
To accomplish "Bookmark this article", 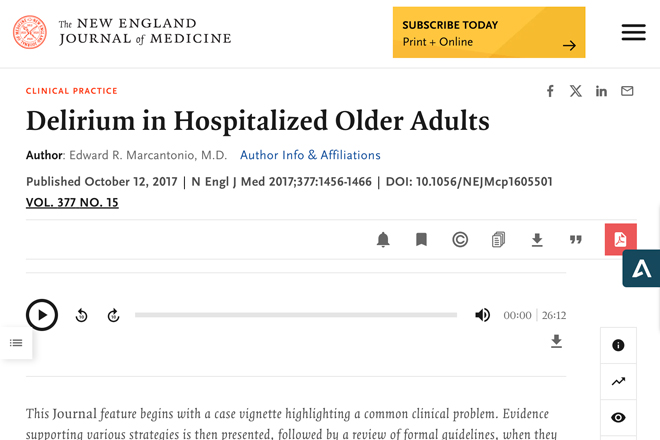I will pyautogui.click(x=421, y=240).
